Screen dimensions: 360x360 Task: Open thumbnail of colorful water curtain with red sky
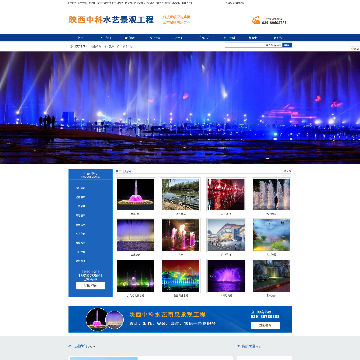coord(180,276)
